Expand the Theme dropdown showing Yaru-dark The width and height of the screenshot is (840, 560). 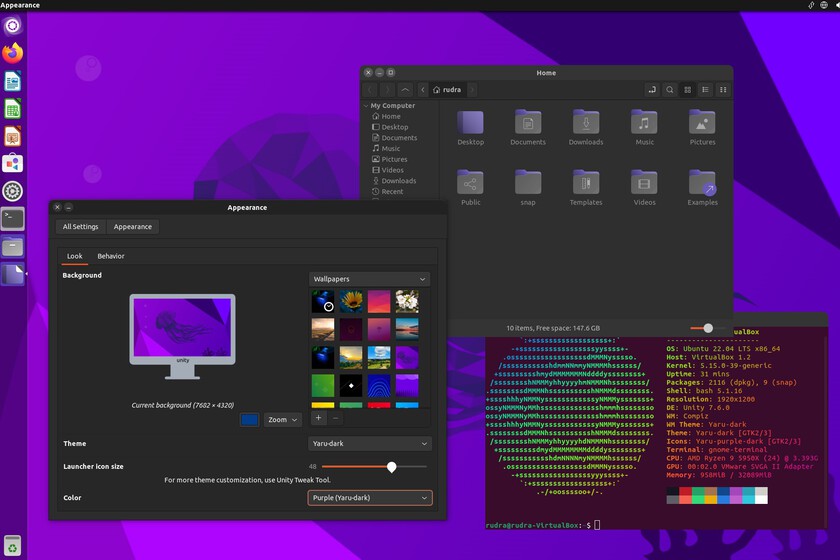(370, 443)
